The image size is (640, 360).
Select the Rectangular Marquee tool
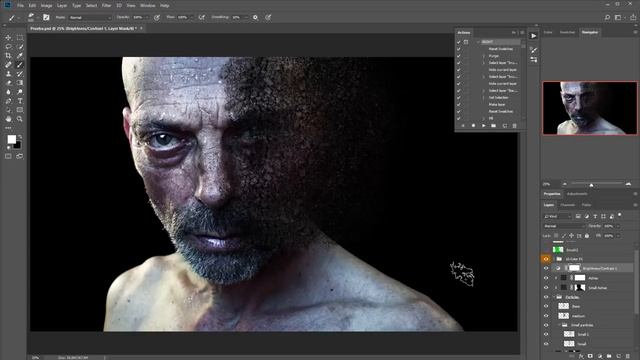(x=20, y=38)
